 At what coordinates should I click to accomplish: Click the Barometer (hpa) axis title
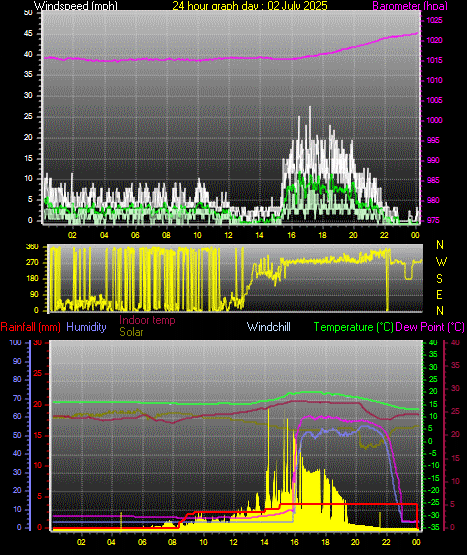coord(410,6)
